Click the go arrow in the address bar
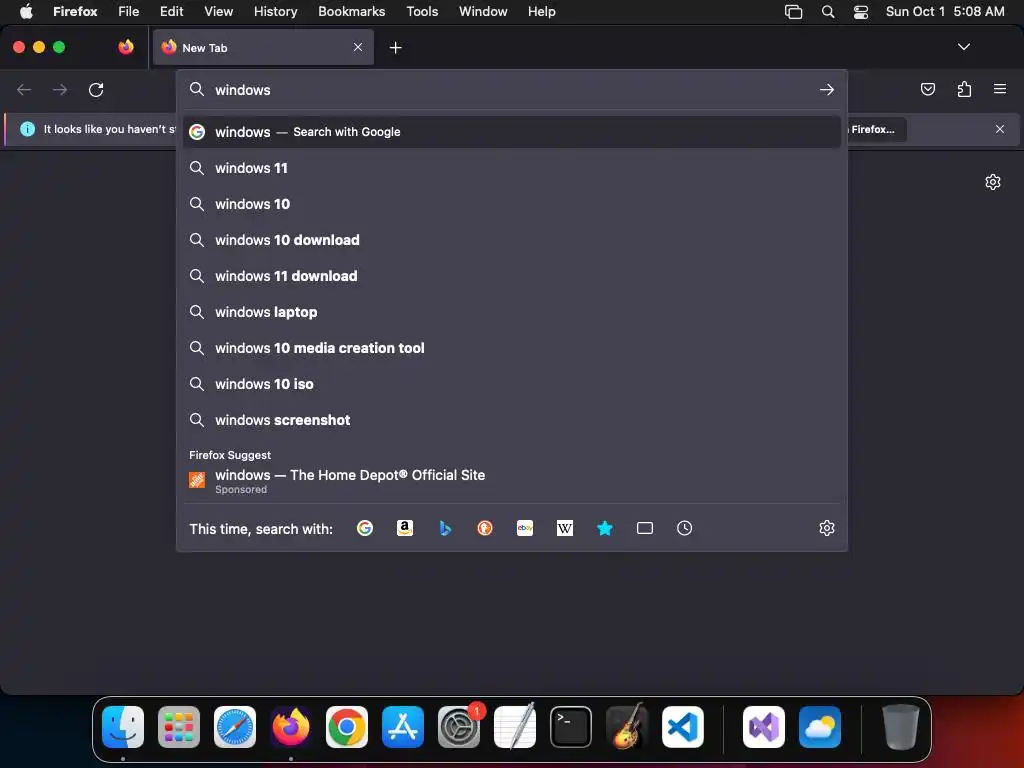 [827, 89]
